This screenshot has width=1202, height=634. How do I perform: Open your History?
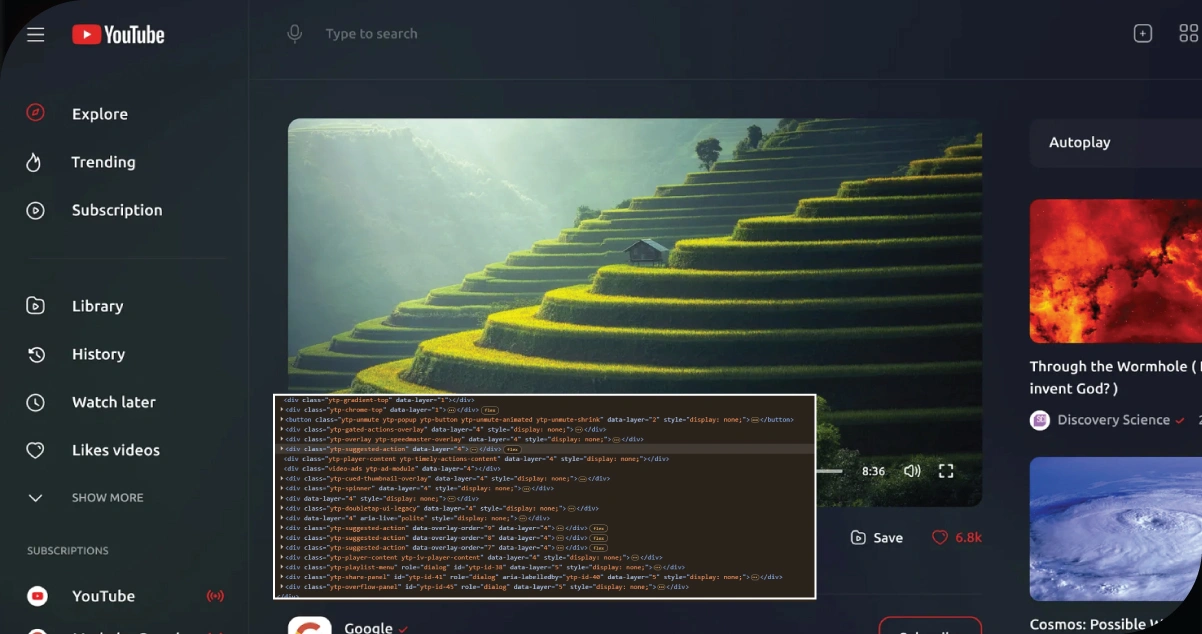pyautogui.click(x=98, y=354)
